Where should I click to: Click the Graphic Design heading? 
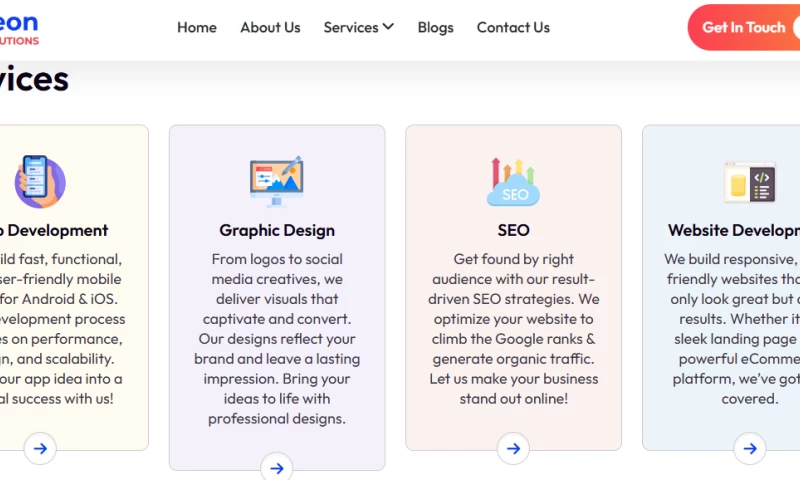coord(277,230)
